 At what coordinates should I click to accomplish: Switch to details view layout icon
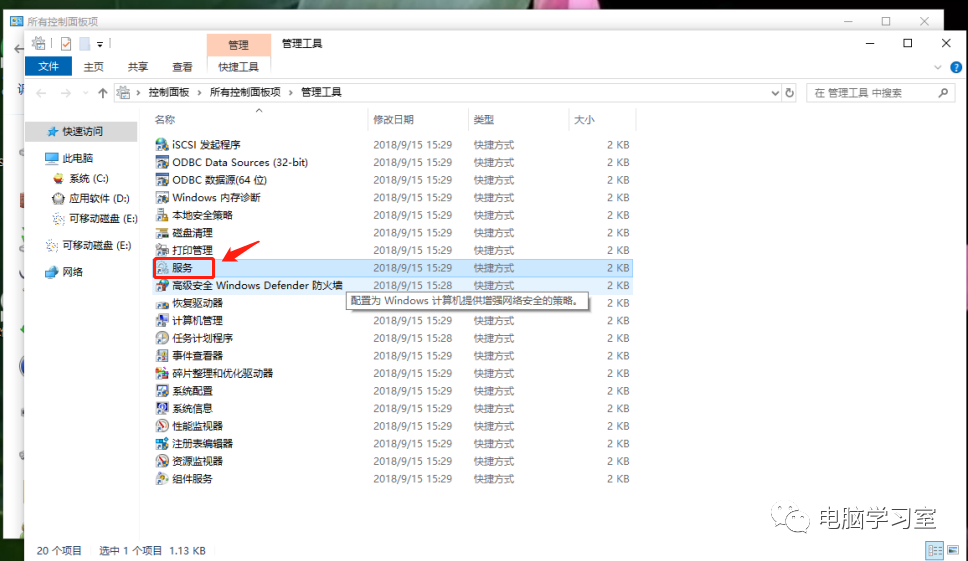coord(935,550)
